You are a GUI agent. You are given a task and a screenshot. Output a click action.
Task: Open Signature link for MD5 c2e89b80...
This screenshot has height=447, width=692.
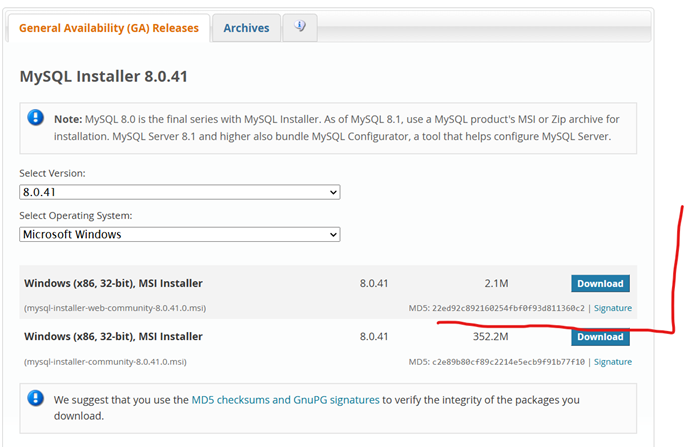click(613, 362)
